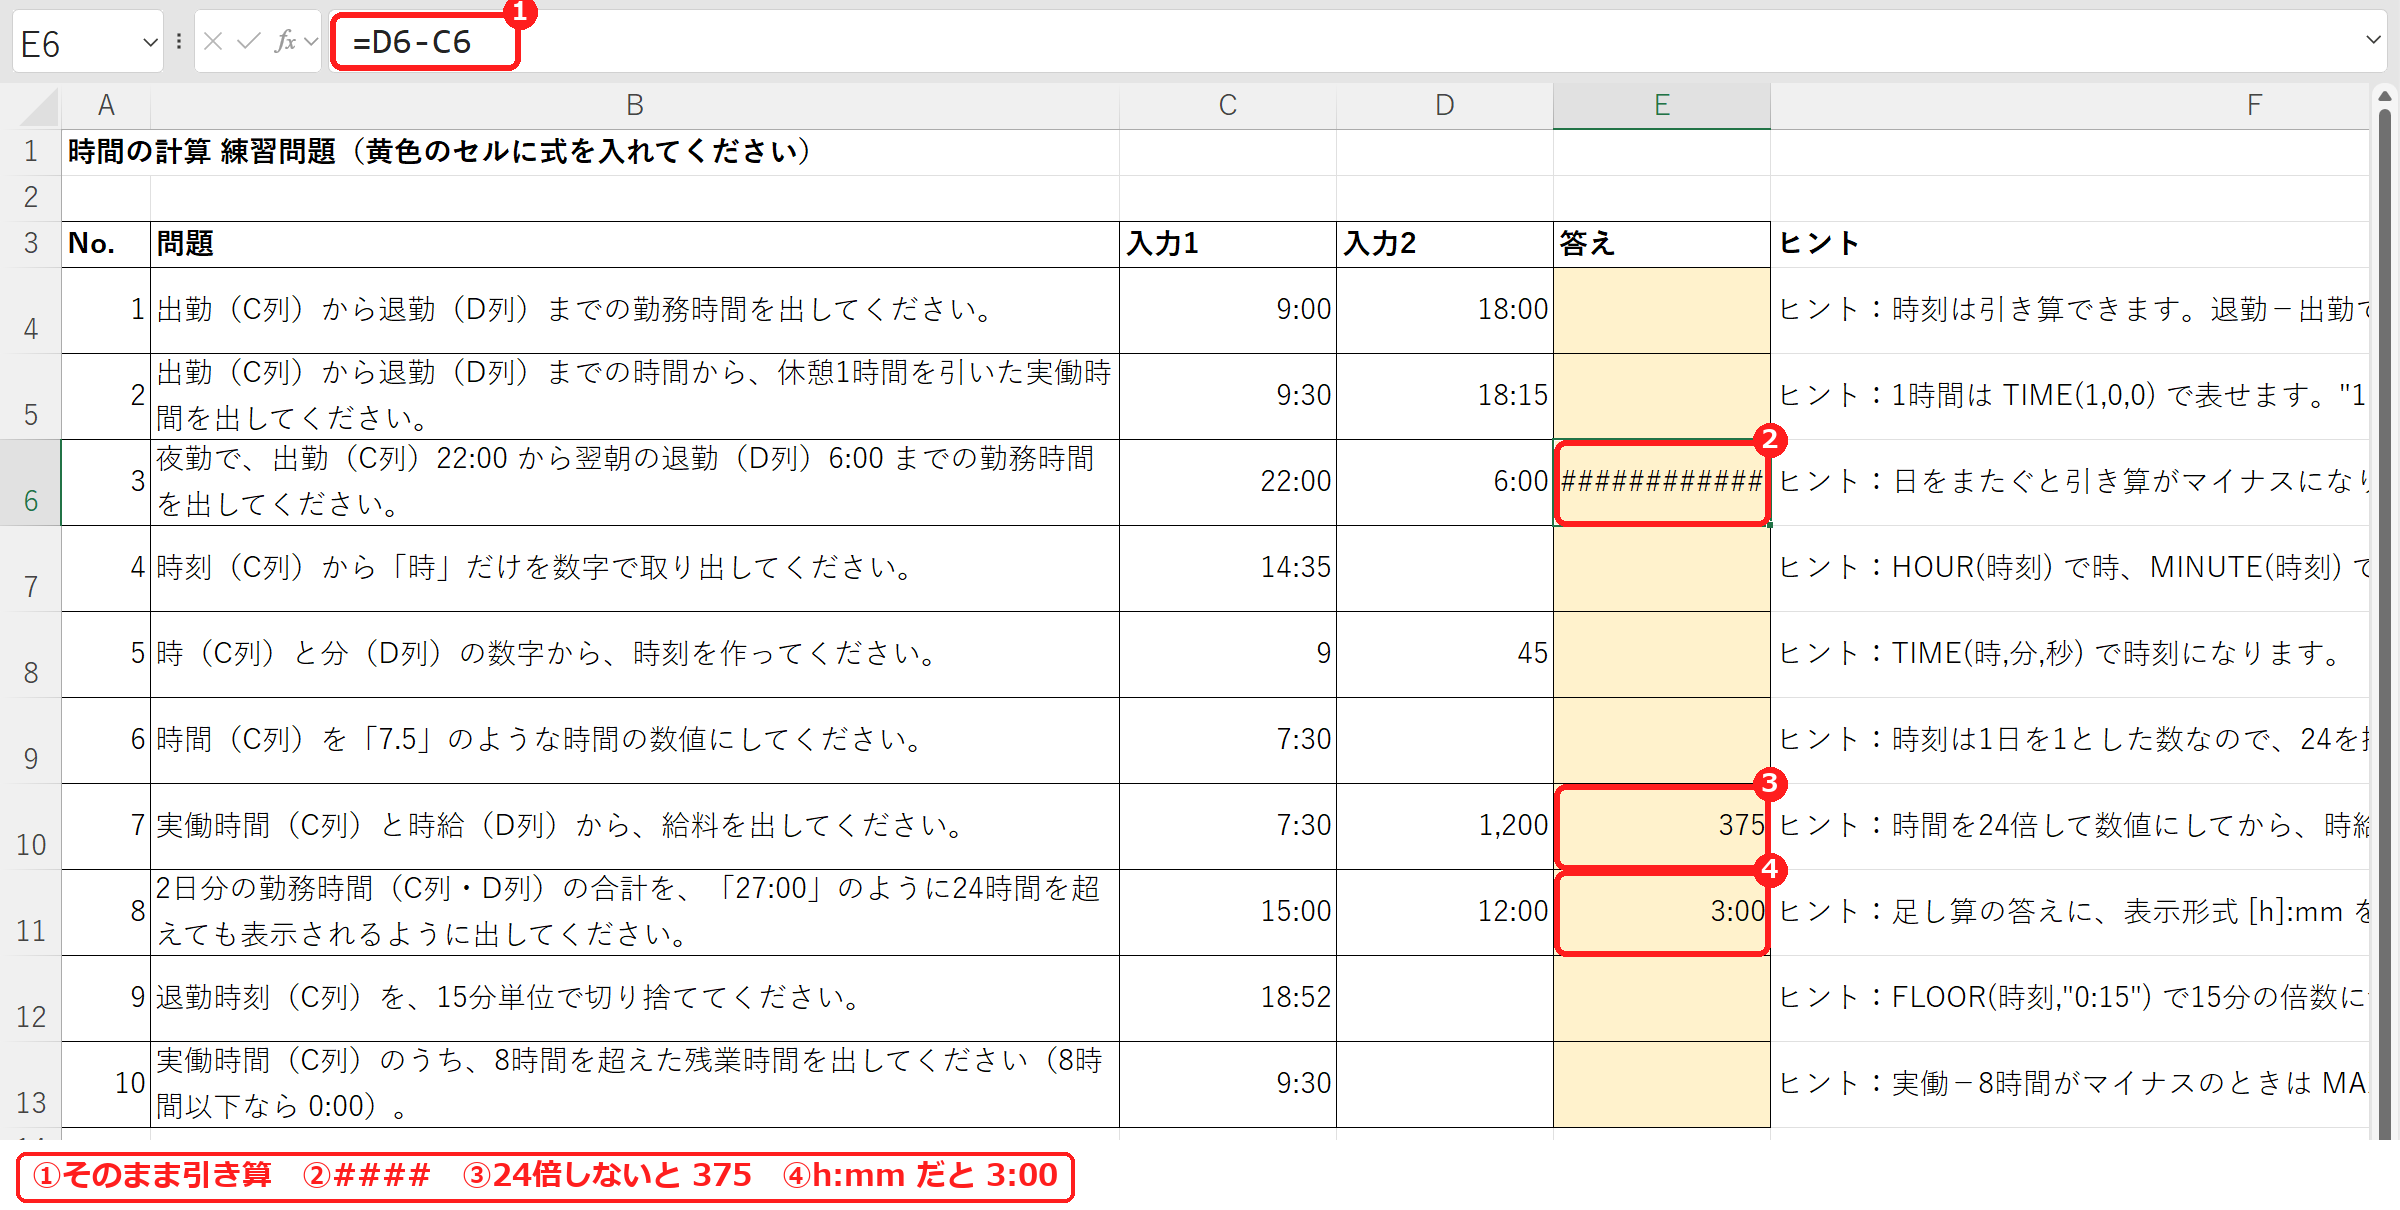Click the 入力1 header cell
The width and height of the screenshot is (2400, 1210).
(1228, 244)
